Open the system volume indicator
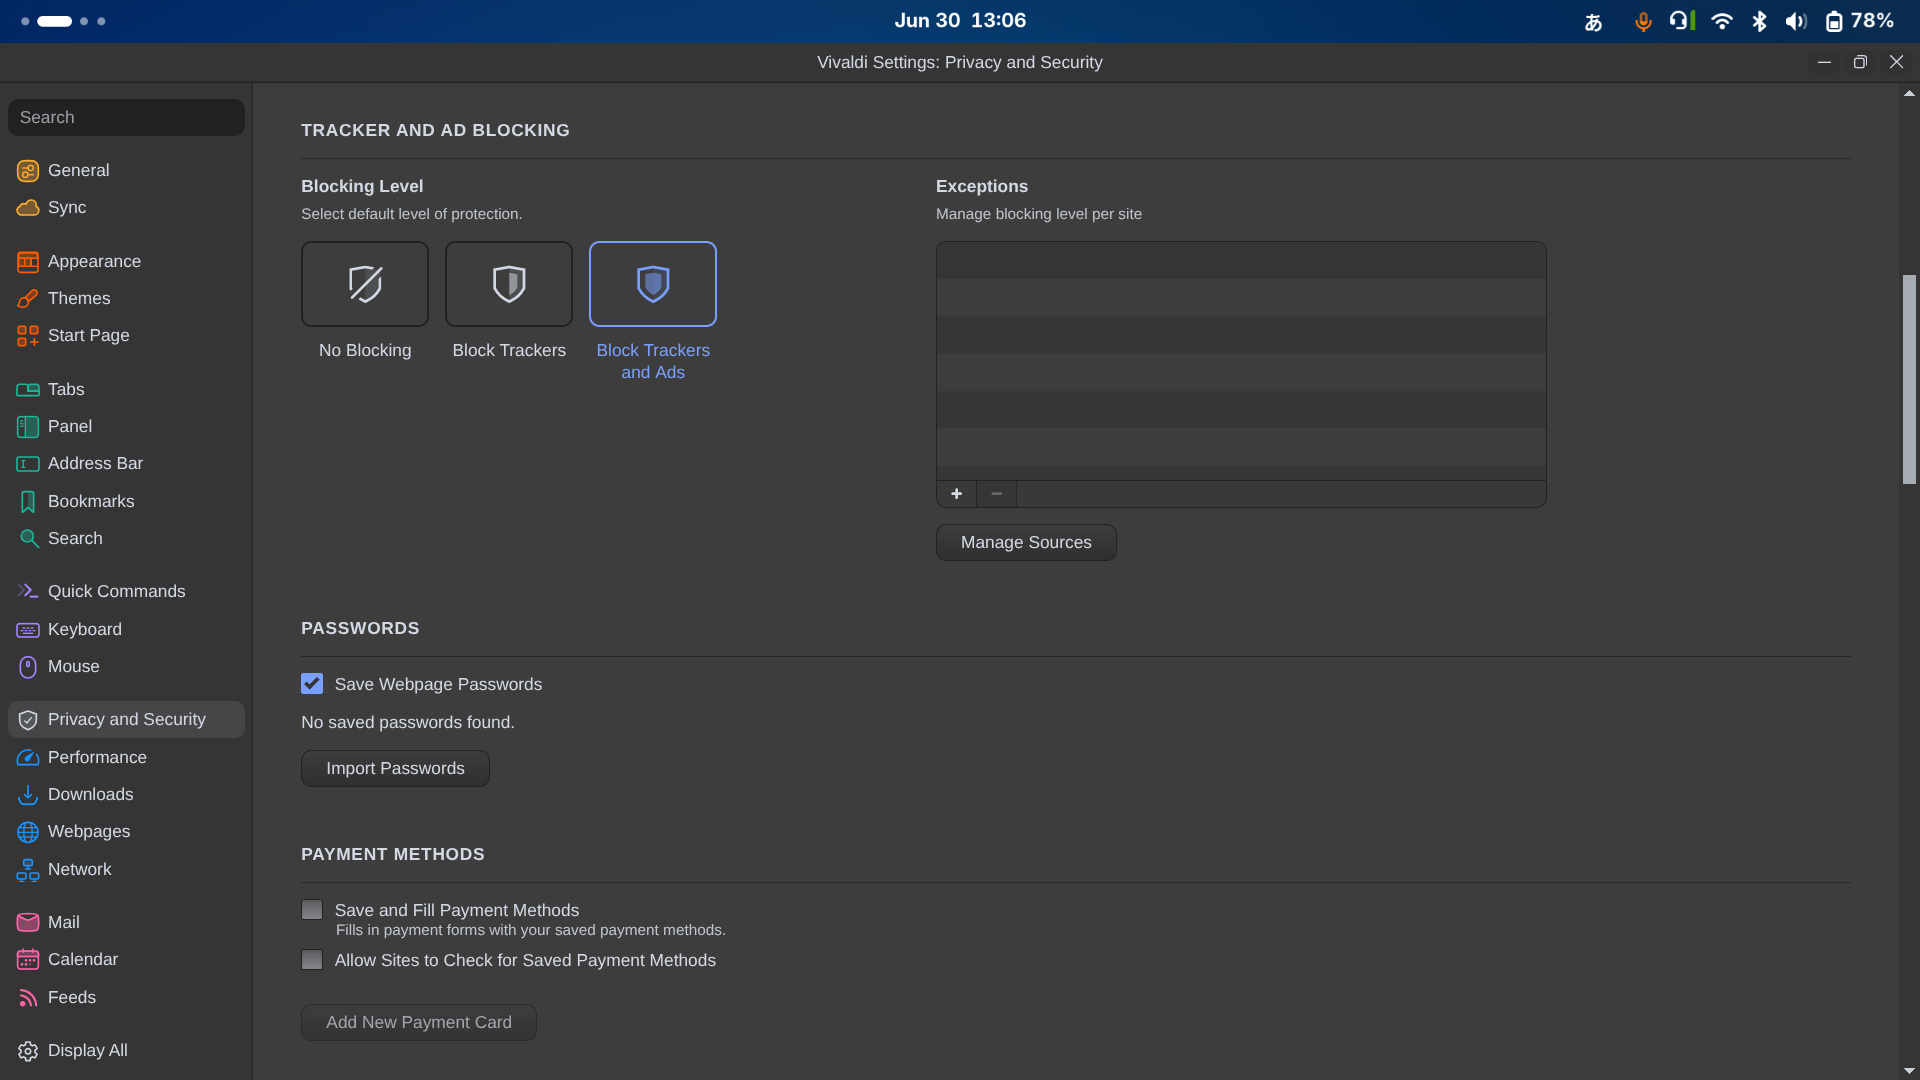Image resolution: width=1920 pixels, height=1080 pixels. click(1796, 21)
